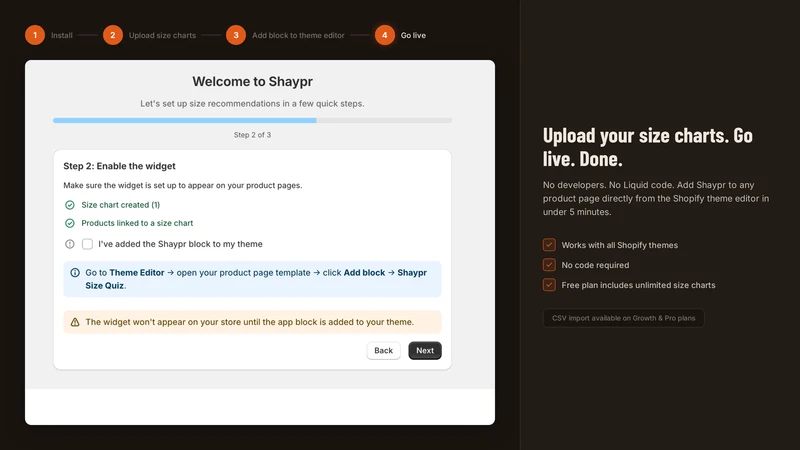Viewport: 800px width, 450px height.
Task: Click step 2 orange circle for Upload size charts
Action: pos(113,35)
